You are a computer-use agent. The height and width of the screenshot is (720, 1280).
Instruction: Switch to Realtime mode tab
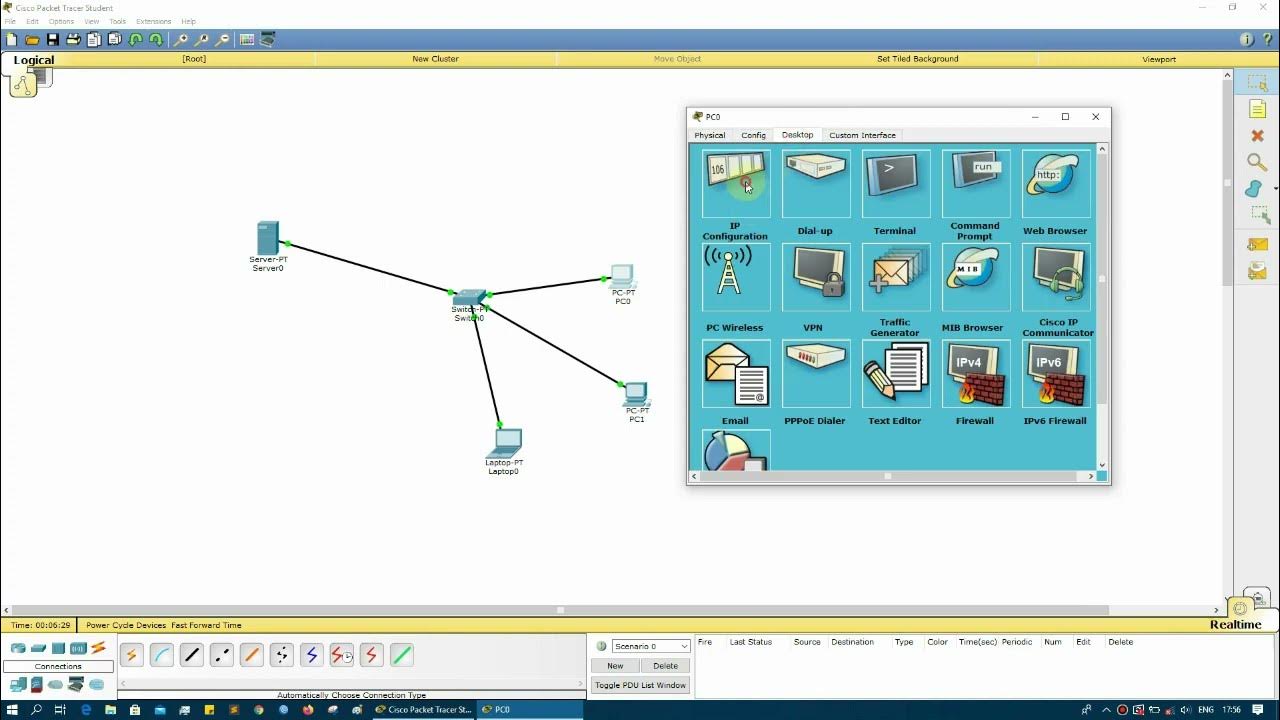tap(1235, 625)
